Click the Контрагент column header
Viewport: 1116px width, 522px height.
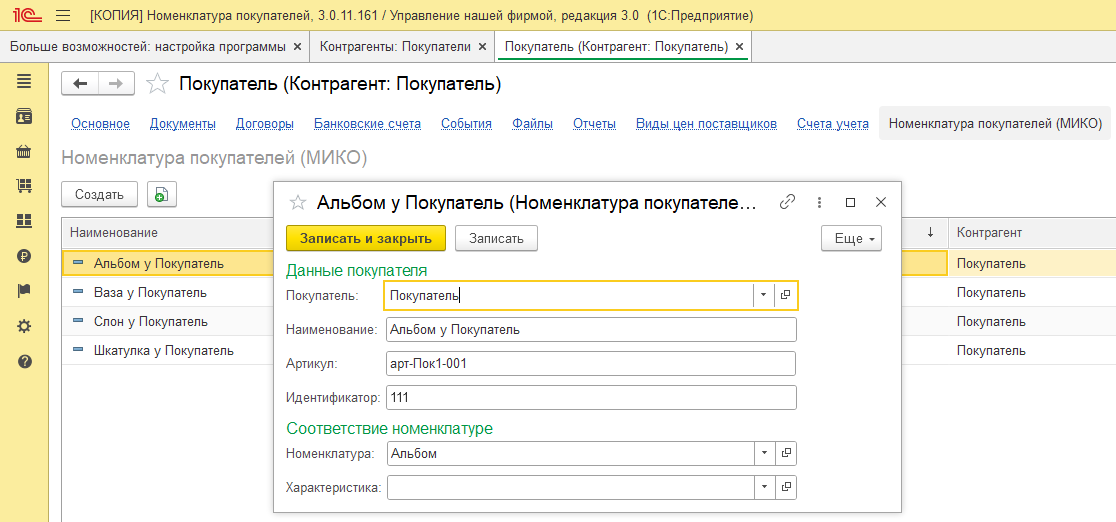(1032, 233)
